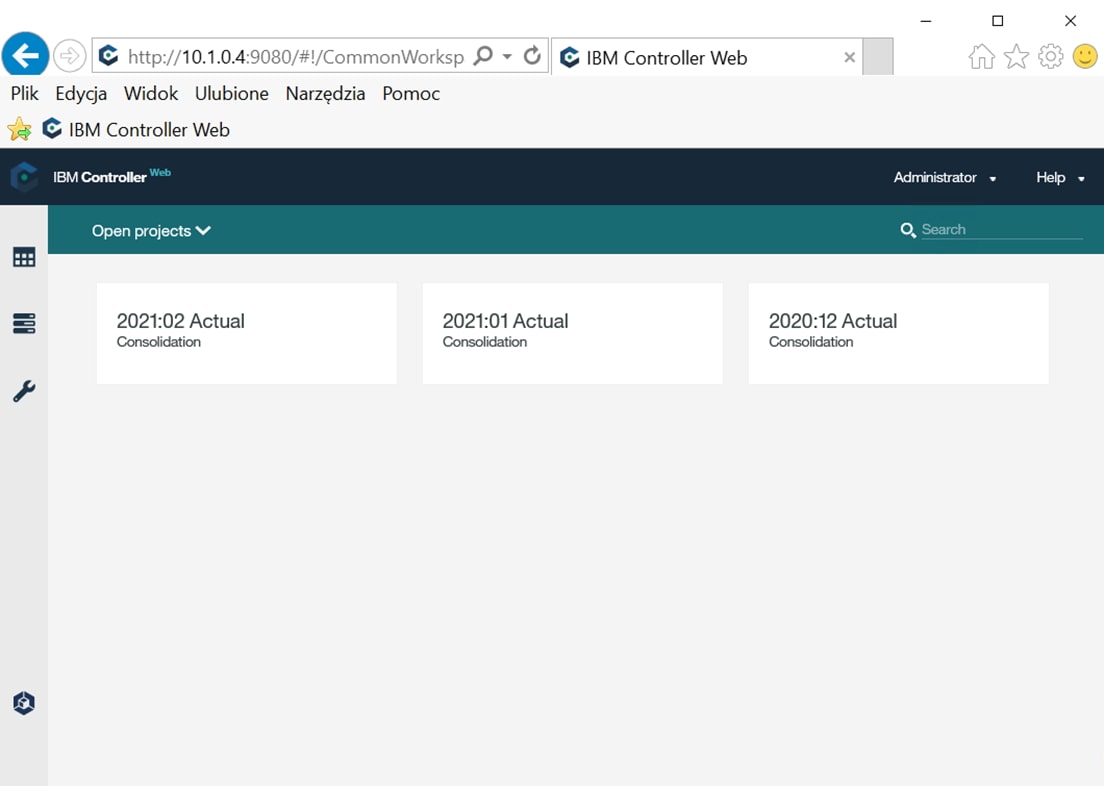Click the Search input field

(1000, 230)
